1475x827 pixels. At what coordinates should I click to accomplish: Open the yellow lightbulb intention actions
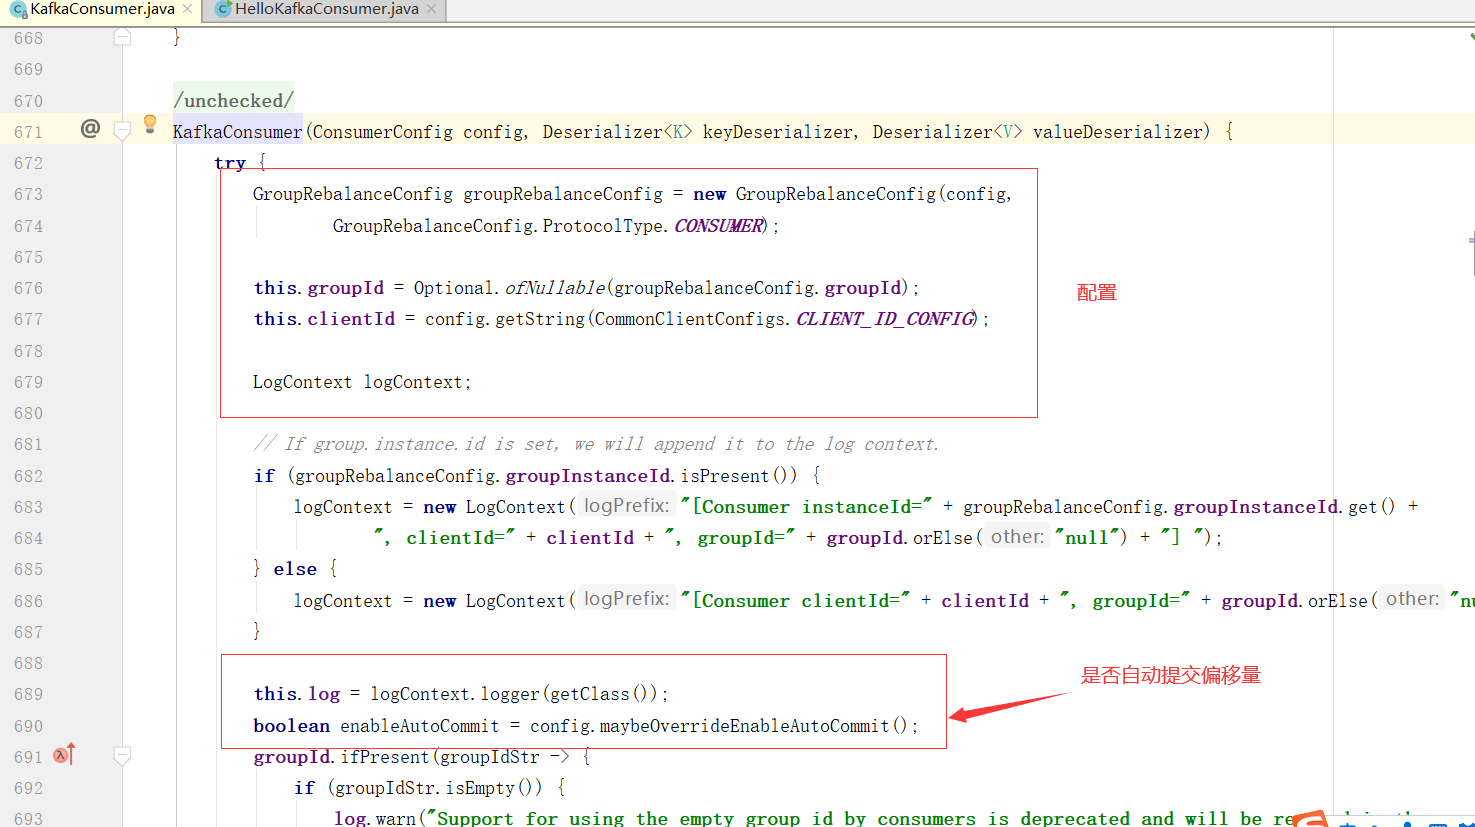(150, 124)
